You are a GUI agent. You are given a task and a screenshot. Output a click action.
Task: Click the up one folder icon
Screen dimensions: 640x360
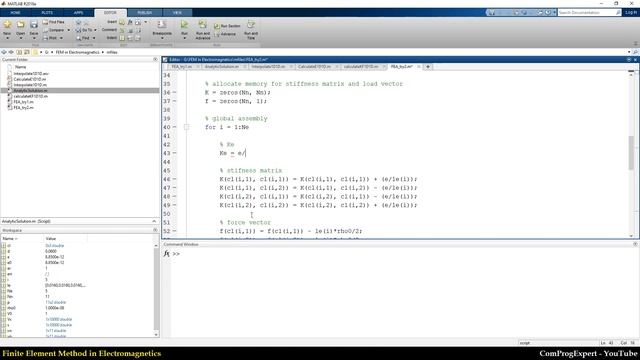[x=19, y=52]
